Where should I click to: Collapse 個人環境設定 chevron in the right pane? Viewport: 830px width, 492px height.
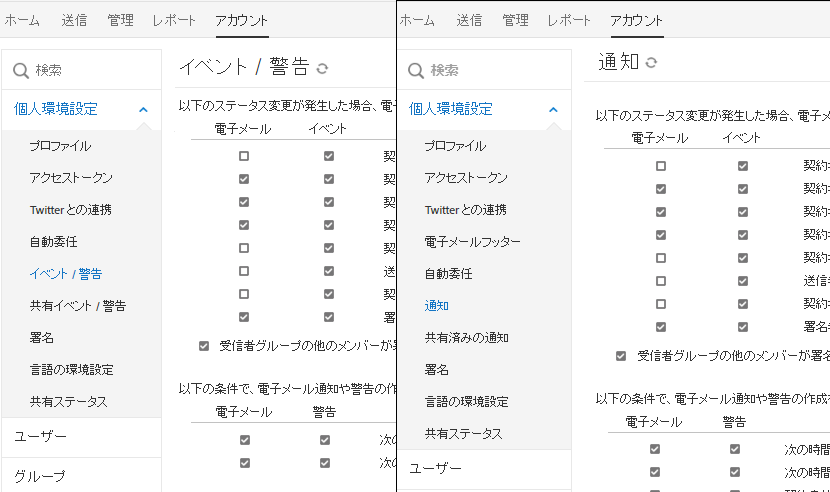click(x=552, y=109)
